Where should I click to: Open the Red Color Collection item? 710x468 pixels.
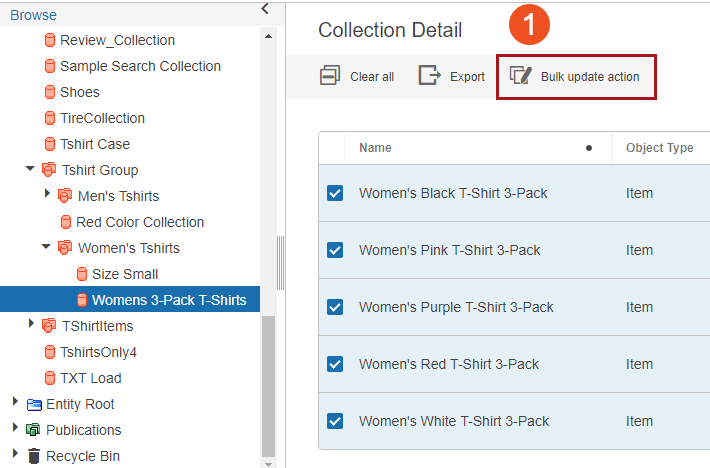click(140, 222)
